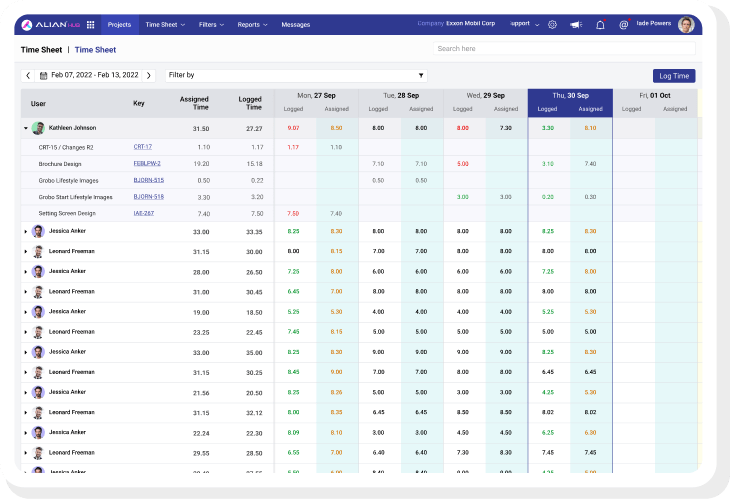Expand Leonard Freeman row with 30.25 logged
This screenshot has width=730, height=499.
point(26,372)
